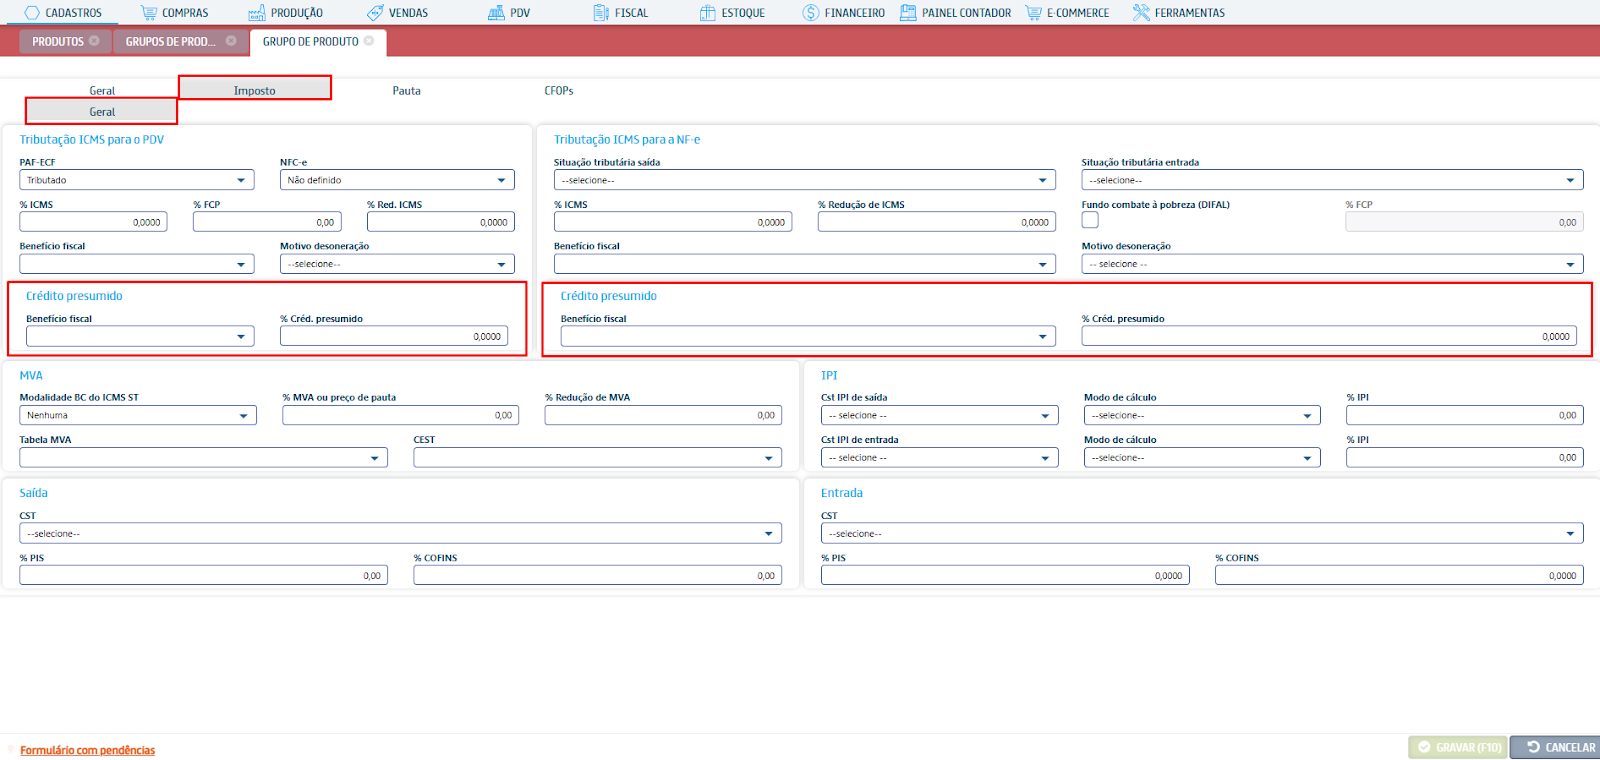This screenshot has width=1600, height=760.
Task: Click the Cadastros menu icon
Action: point(32,13)
